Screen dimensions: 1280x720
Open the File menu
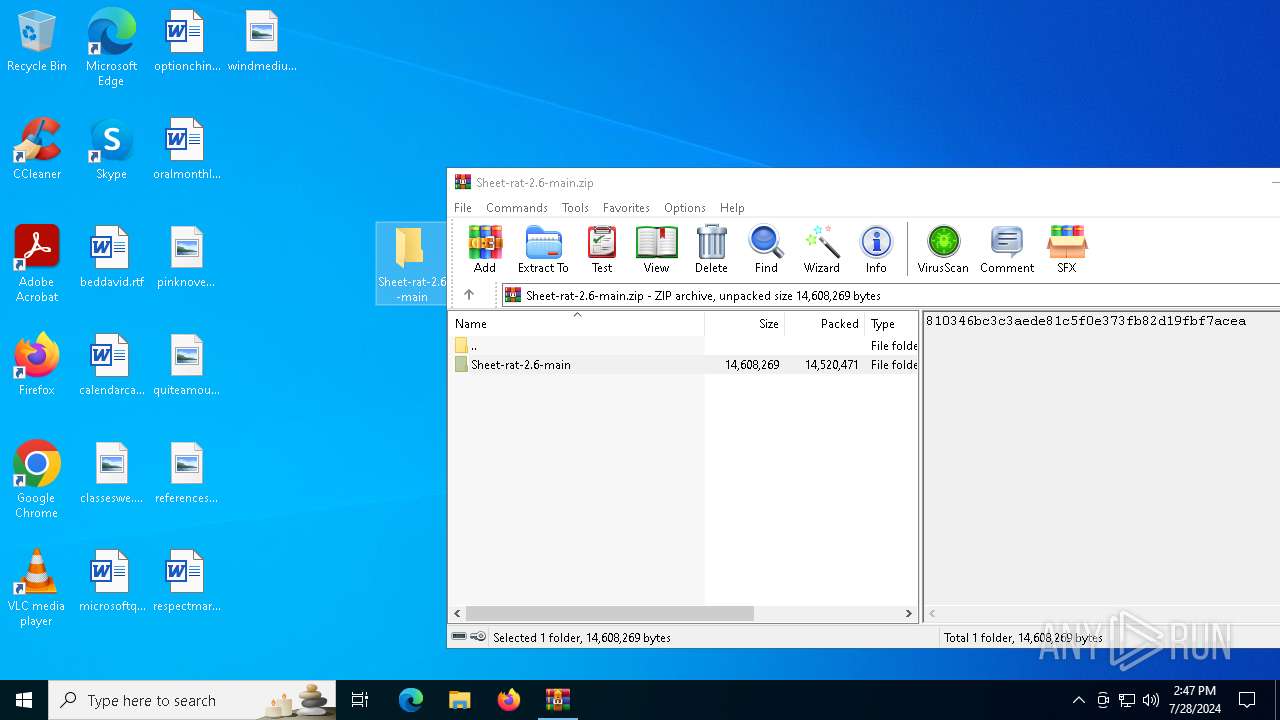[x=463, y=208]
